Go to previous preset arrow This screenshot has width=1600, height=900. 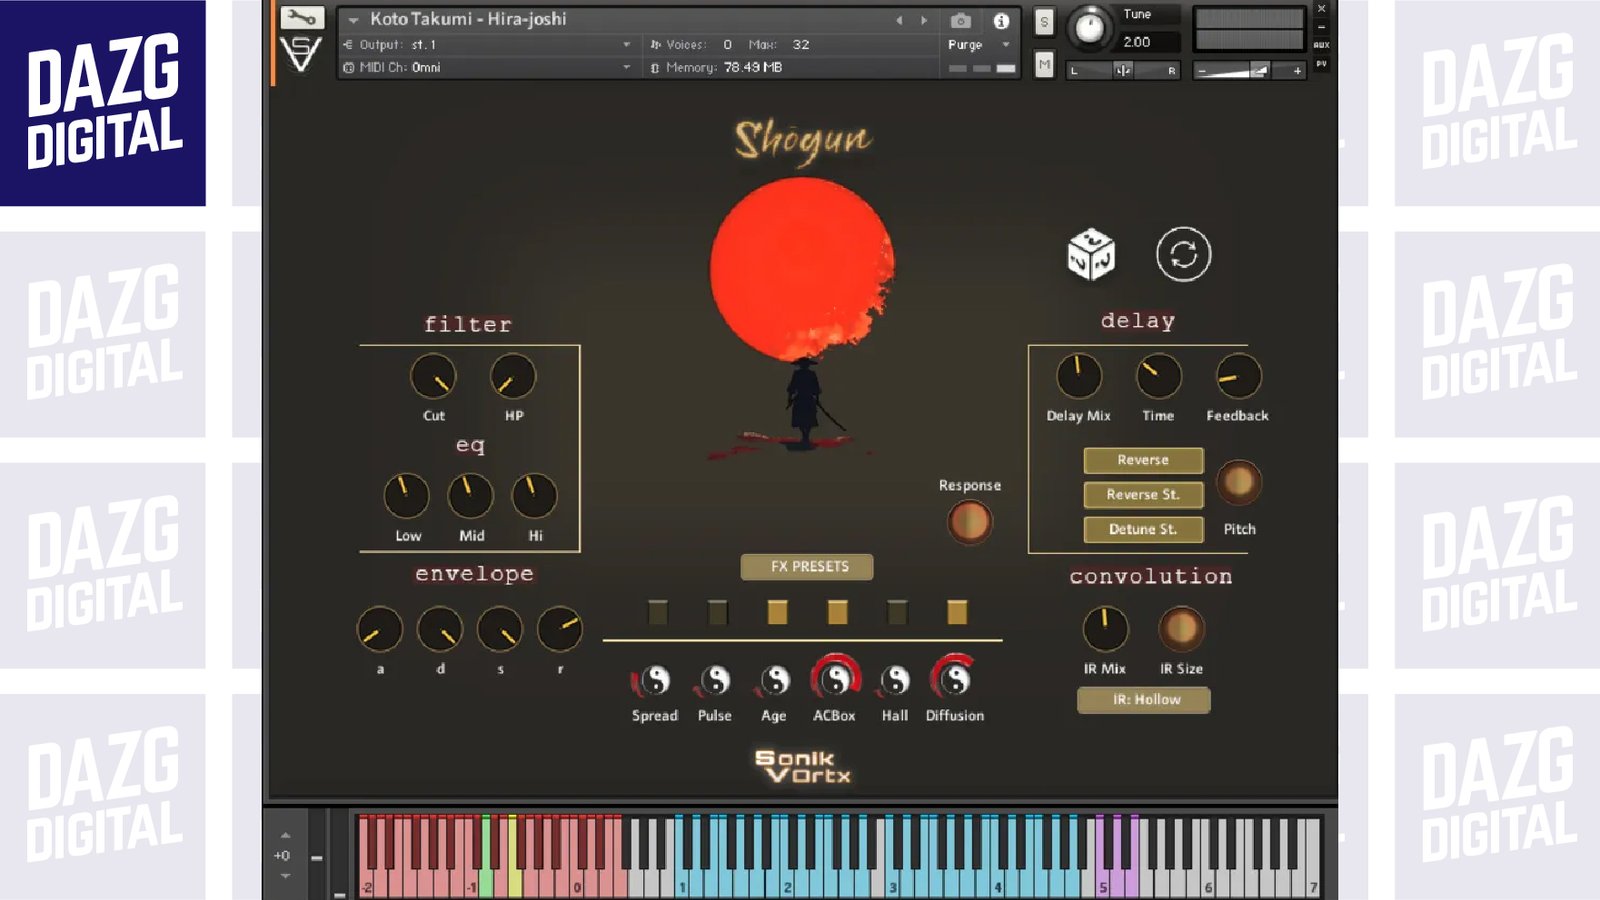click(x=899, y=20)
